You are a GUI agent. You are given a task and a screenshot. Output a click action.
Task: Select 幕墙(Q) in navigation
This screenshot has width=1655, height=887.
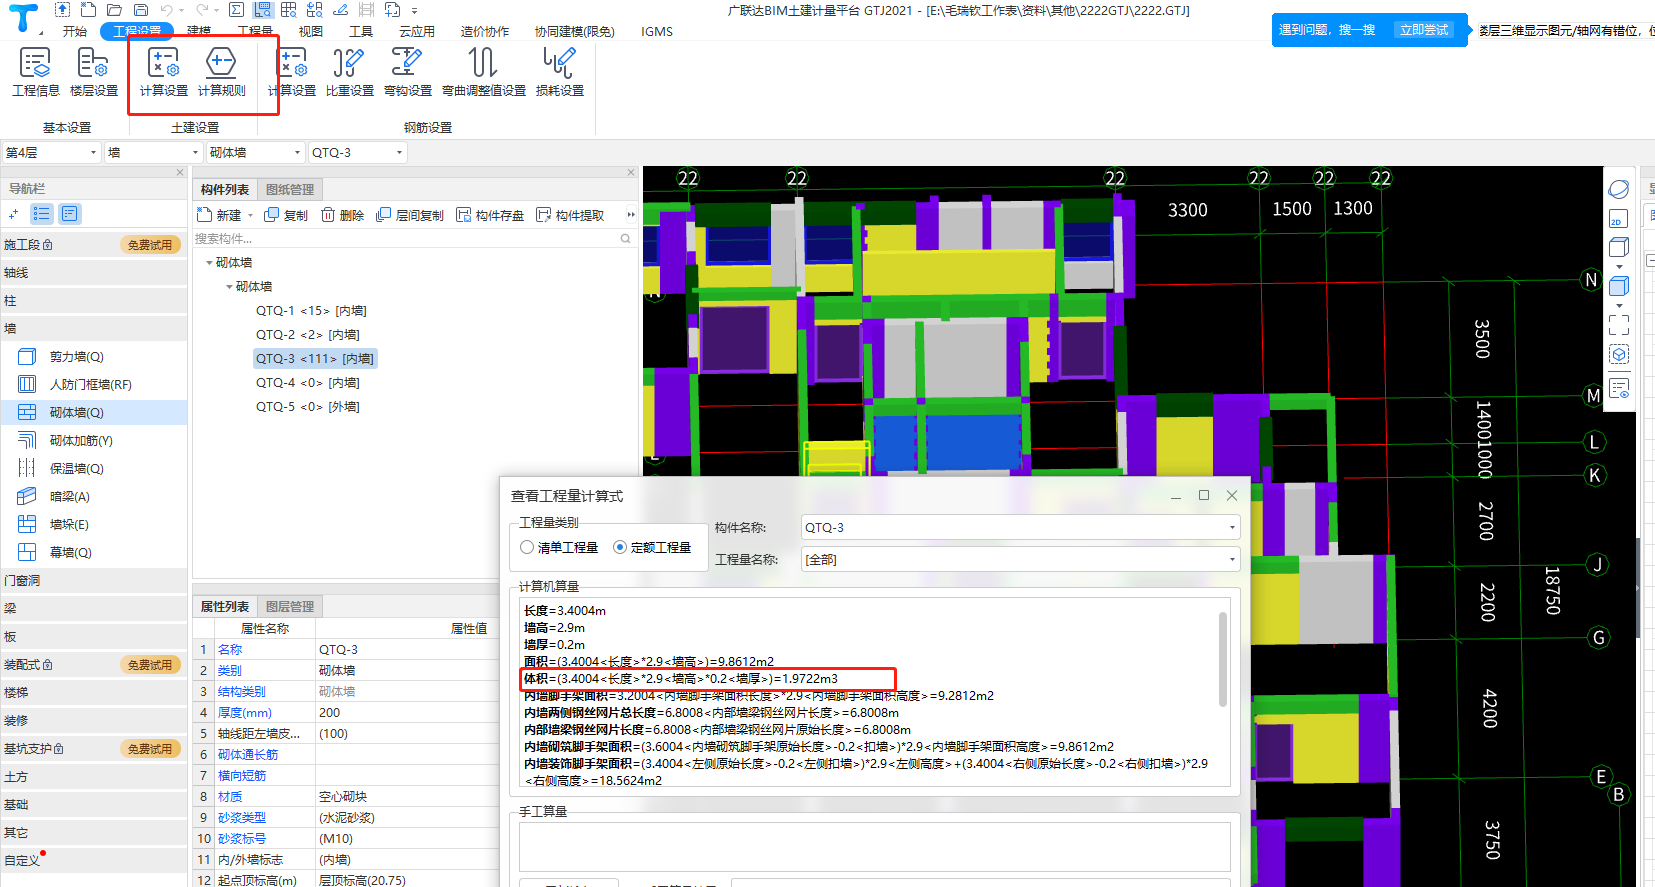pos(71,553)
